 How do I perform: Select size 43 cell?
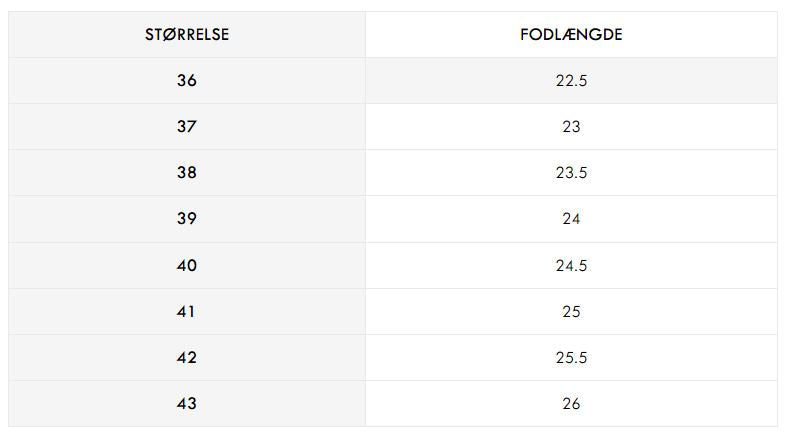[x=187, y=404]
